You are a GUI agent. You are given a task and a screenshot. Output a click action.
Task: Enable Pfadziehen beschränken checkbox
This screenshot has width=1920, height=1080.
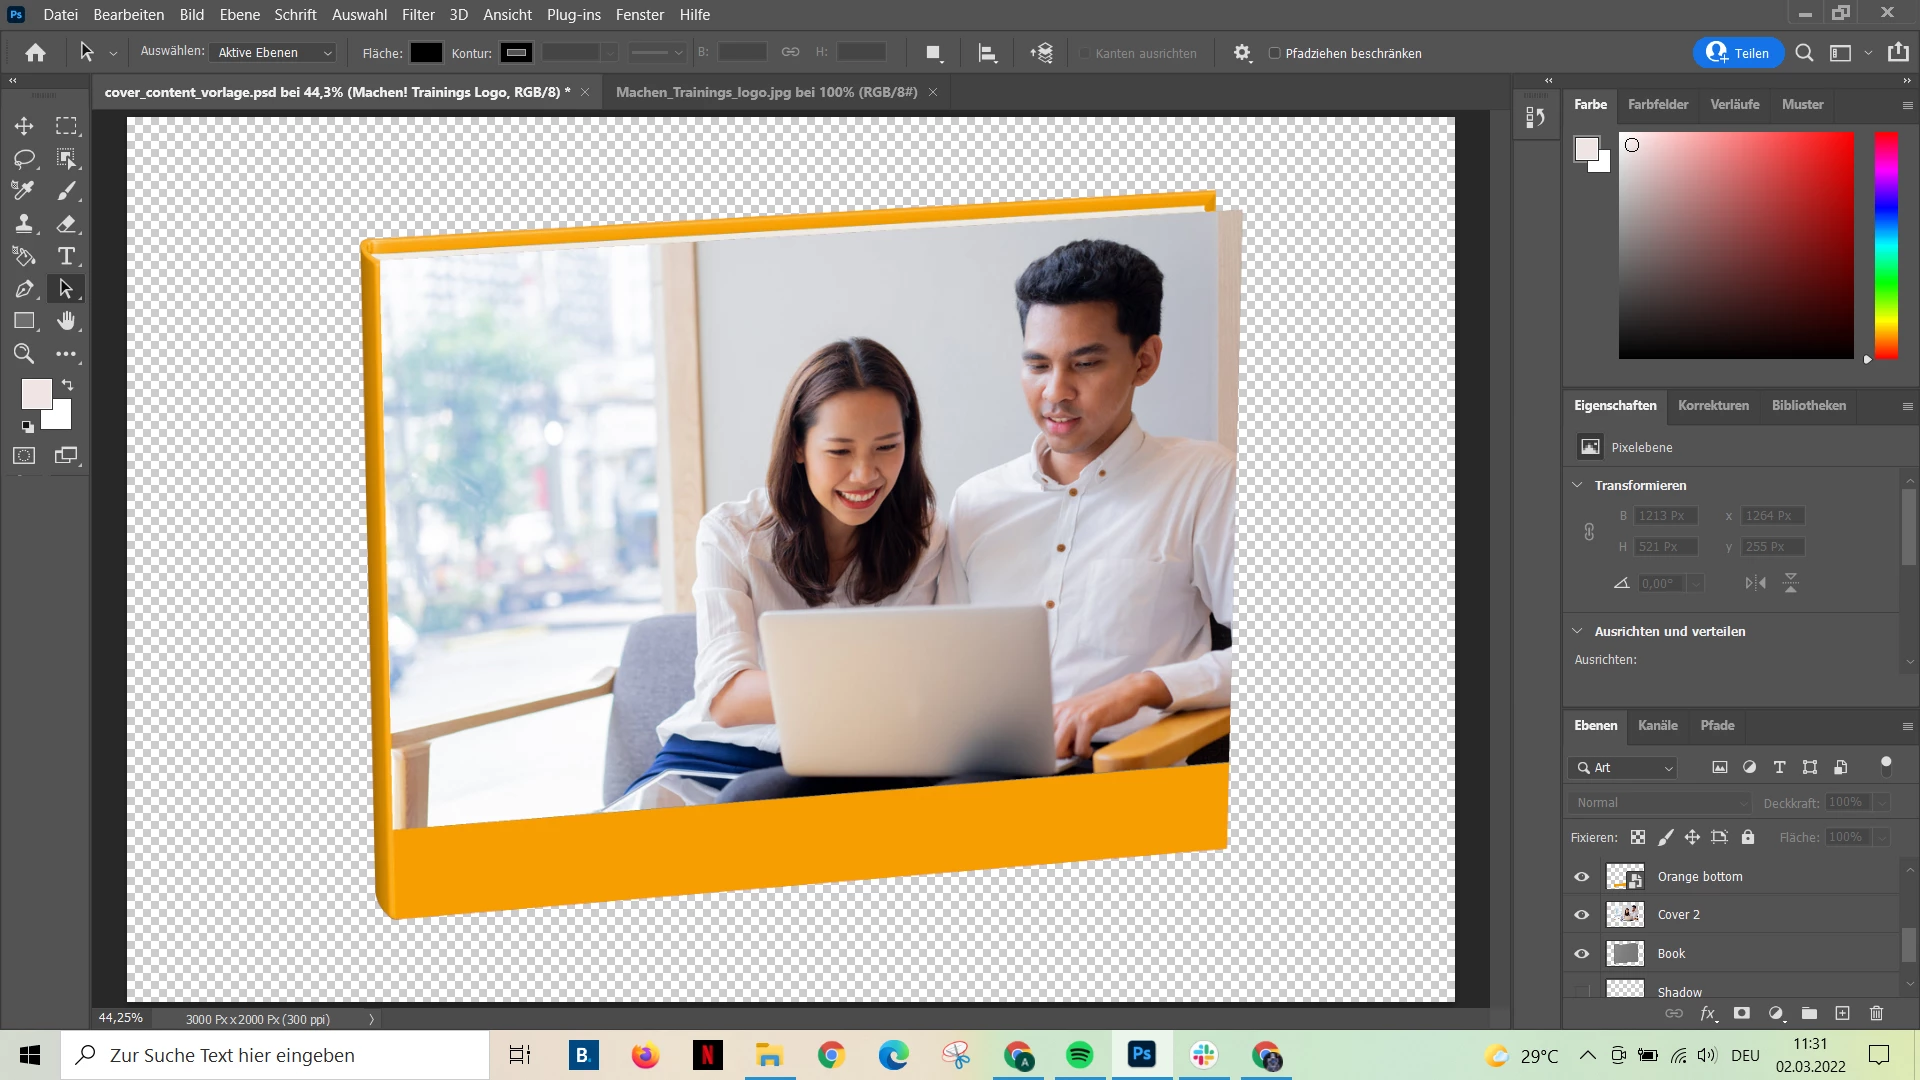pos(1274,53)
